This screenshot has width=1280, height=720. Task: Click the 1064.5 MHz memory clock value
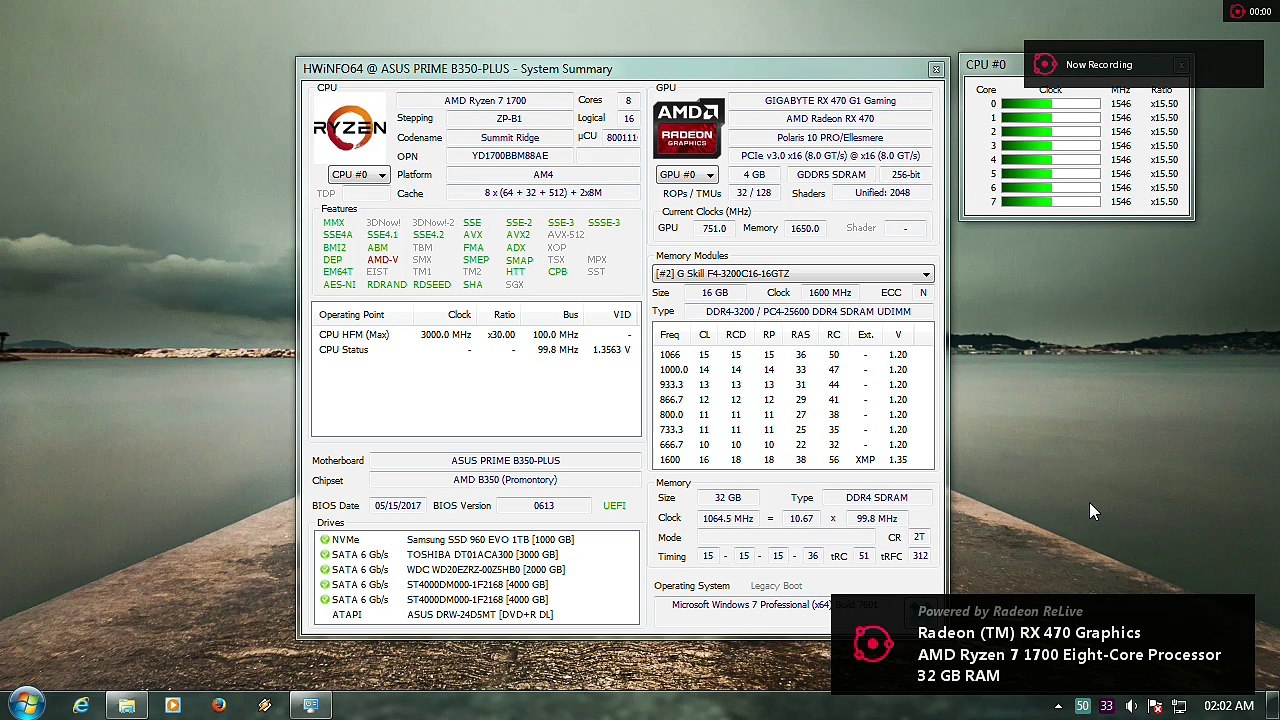click(x=727, y=519)
